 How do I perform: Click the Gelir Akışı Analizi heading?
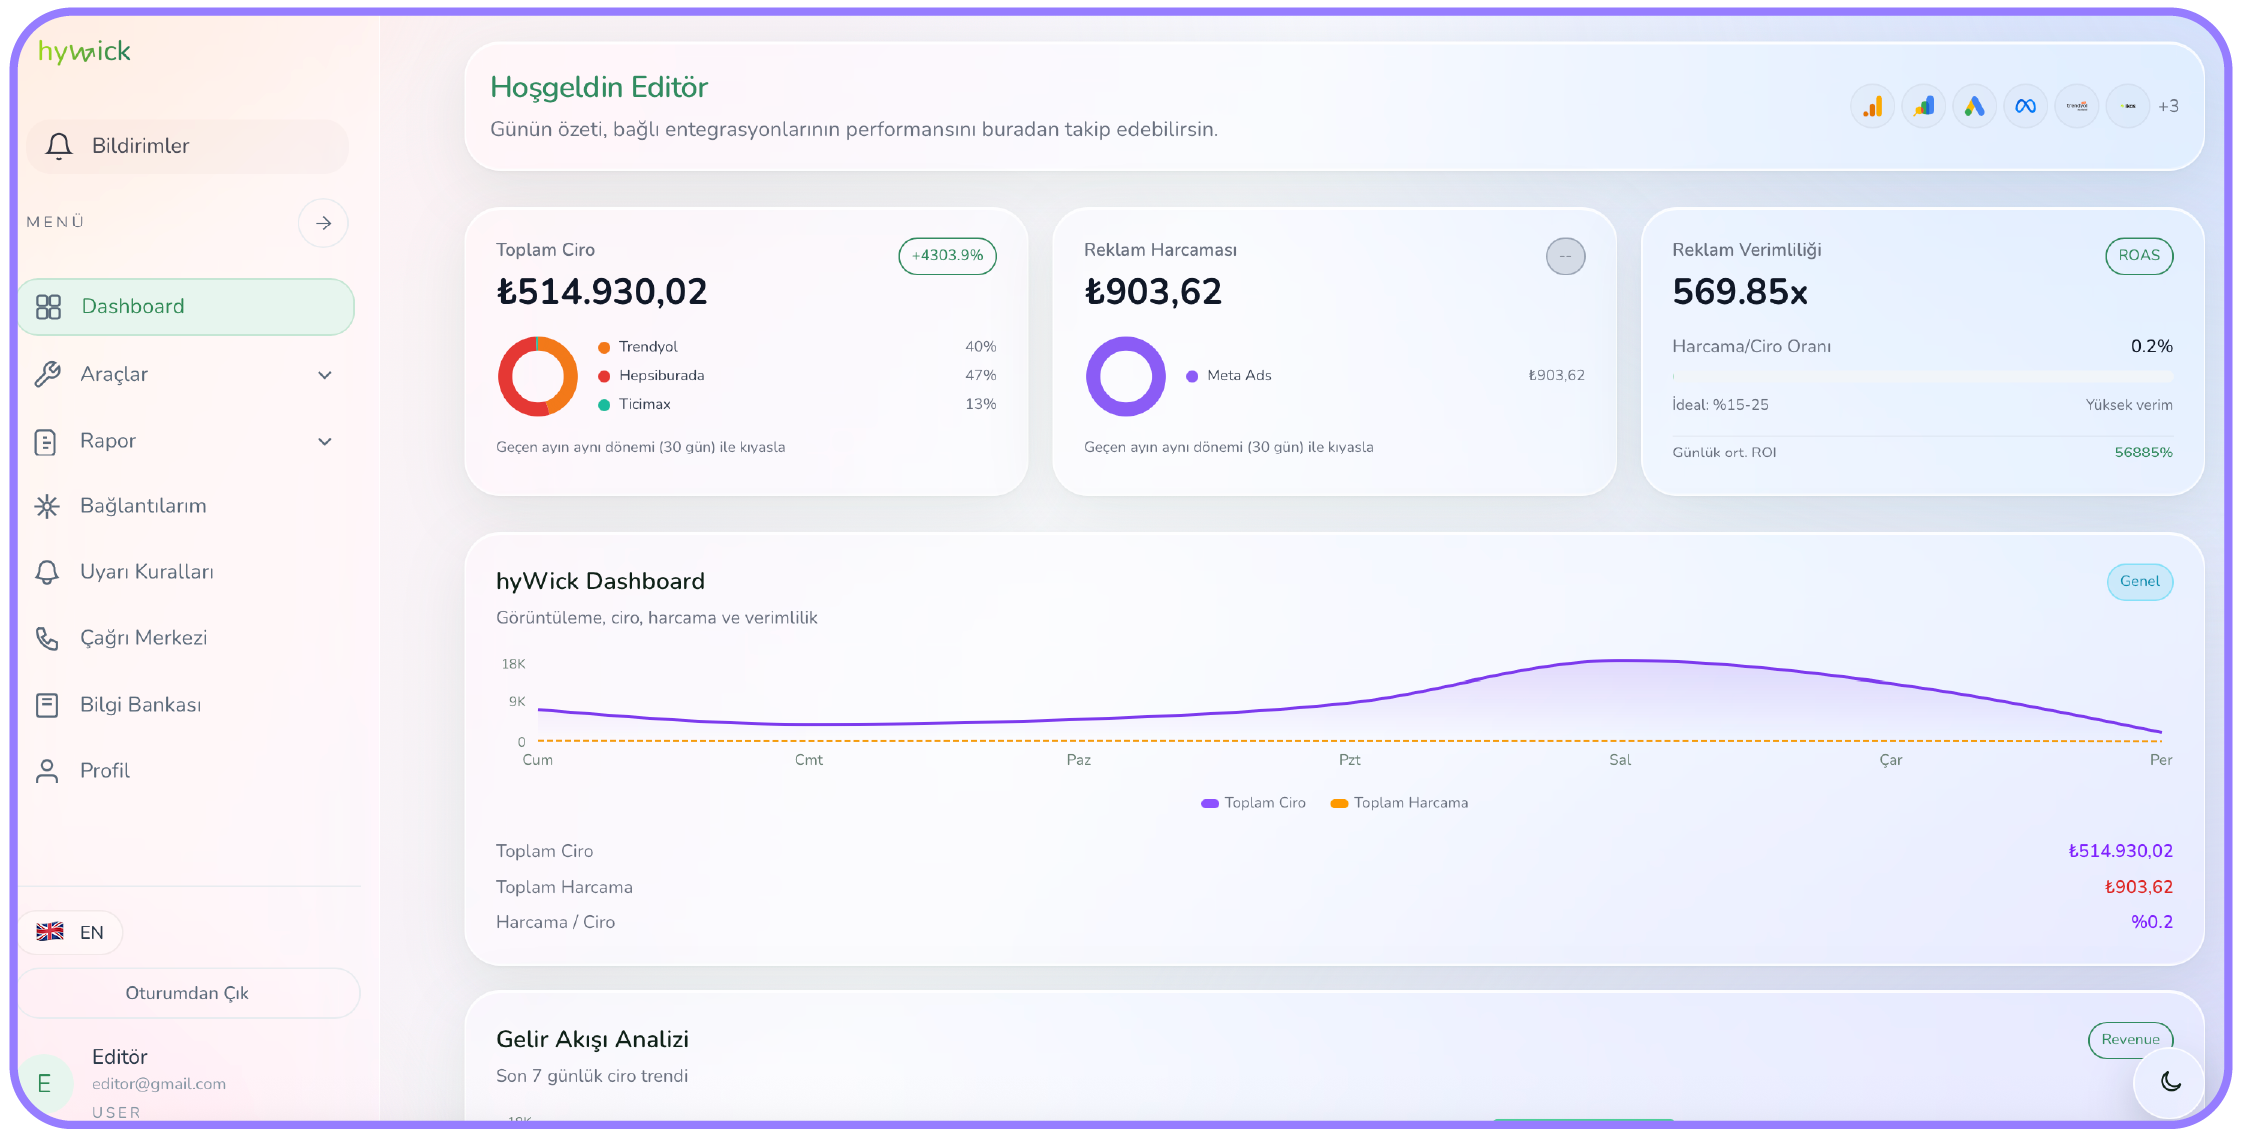coord(592,1040)
